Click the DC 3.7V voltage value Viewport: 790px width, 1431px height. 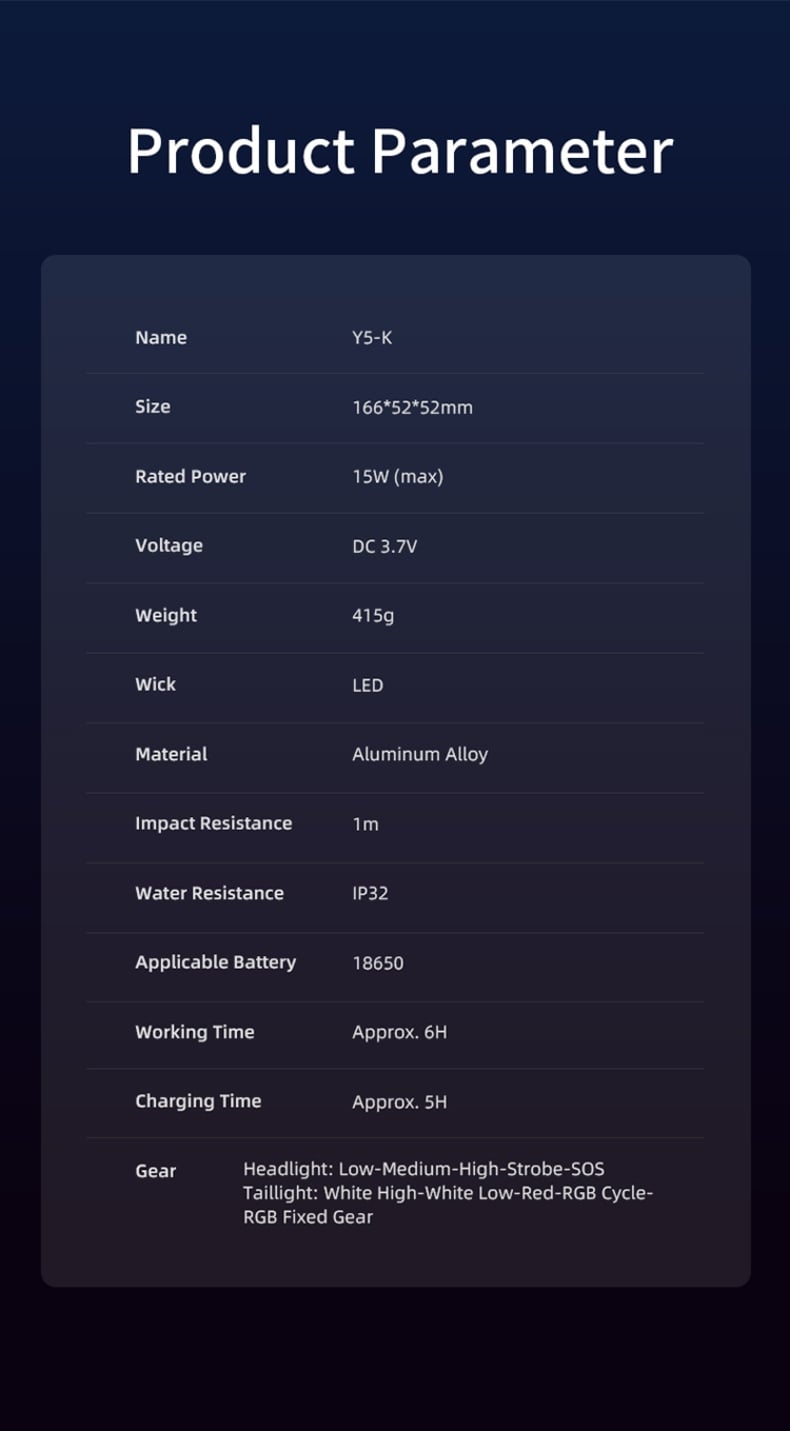click(384, 546)
